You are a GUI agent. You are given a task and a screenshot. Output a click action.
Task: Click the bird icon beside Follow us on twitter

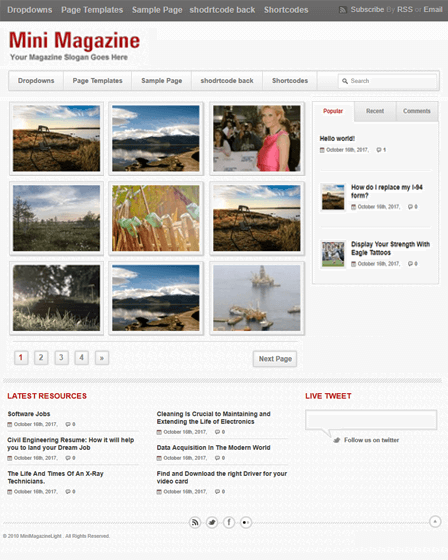click(x=337, y=440)
